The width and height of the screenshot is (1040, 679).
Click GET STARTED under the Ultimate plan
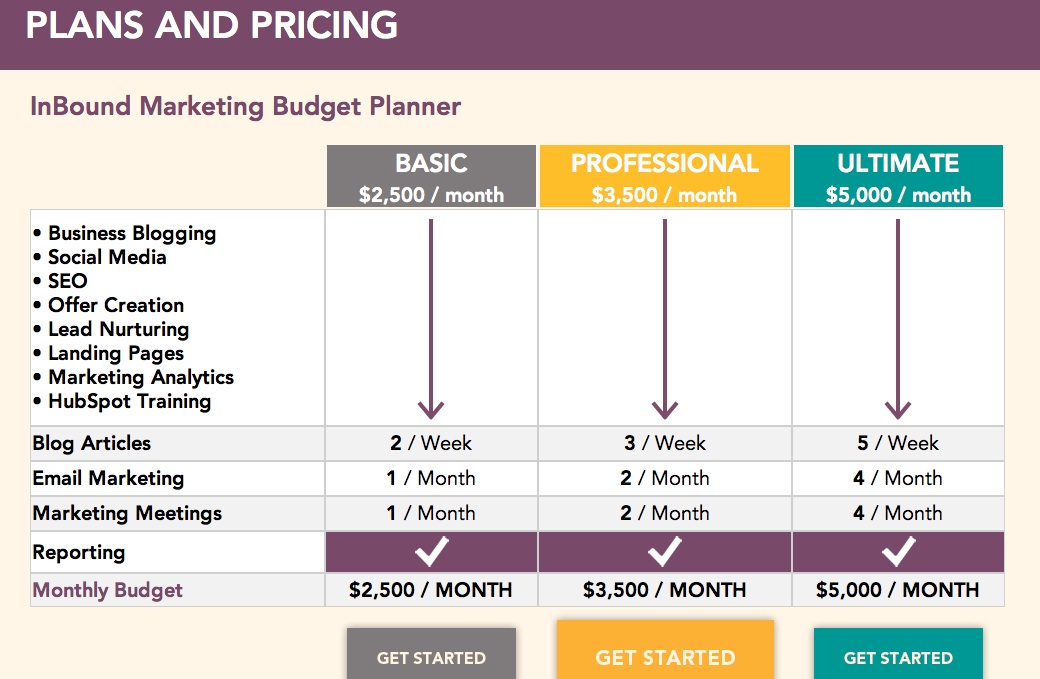(x=897, y=656)
